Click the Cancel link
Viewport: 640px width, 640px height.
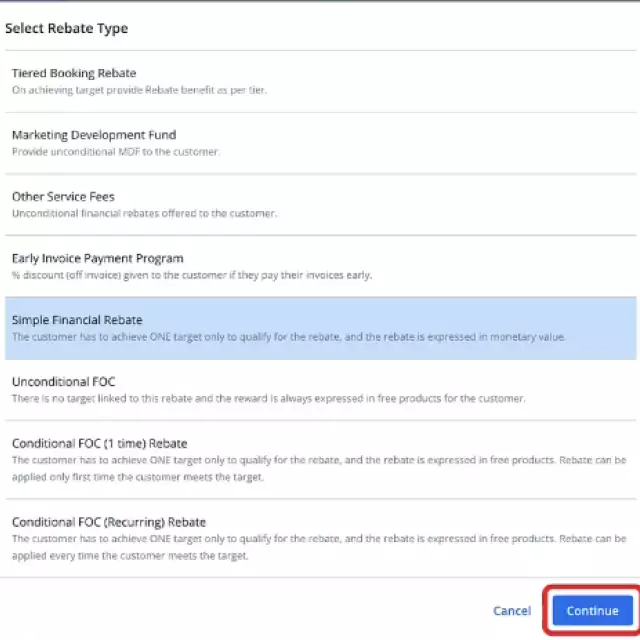click(x=512, y=611)
